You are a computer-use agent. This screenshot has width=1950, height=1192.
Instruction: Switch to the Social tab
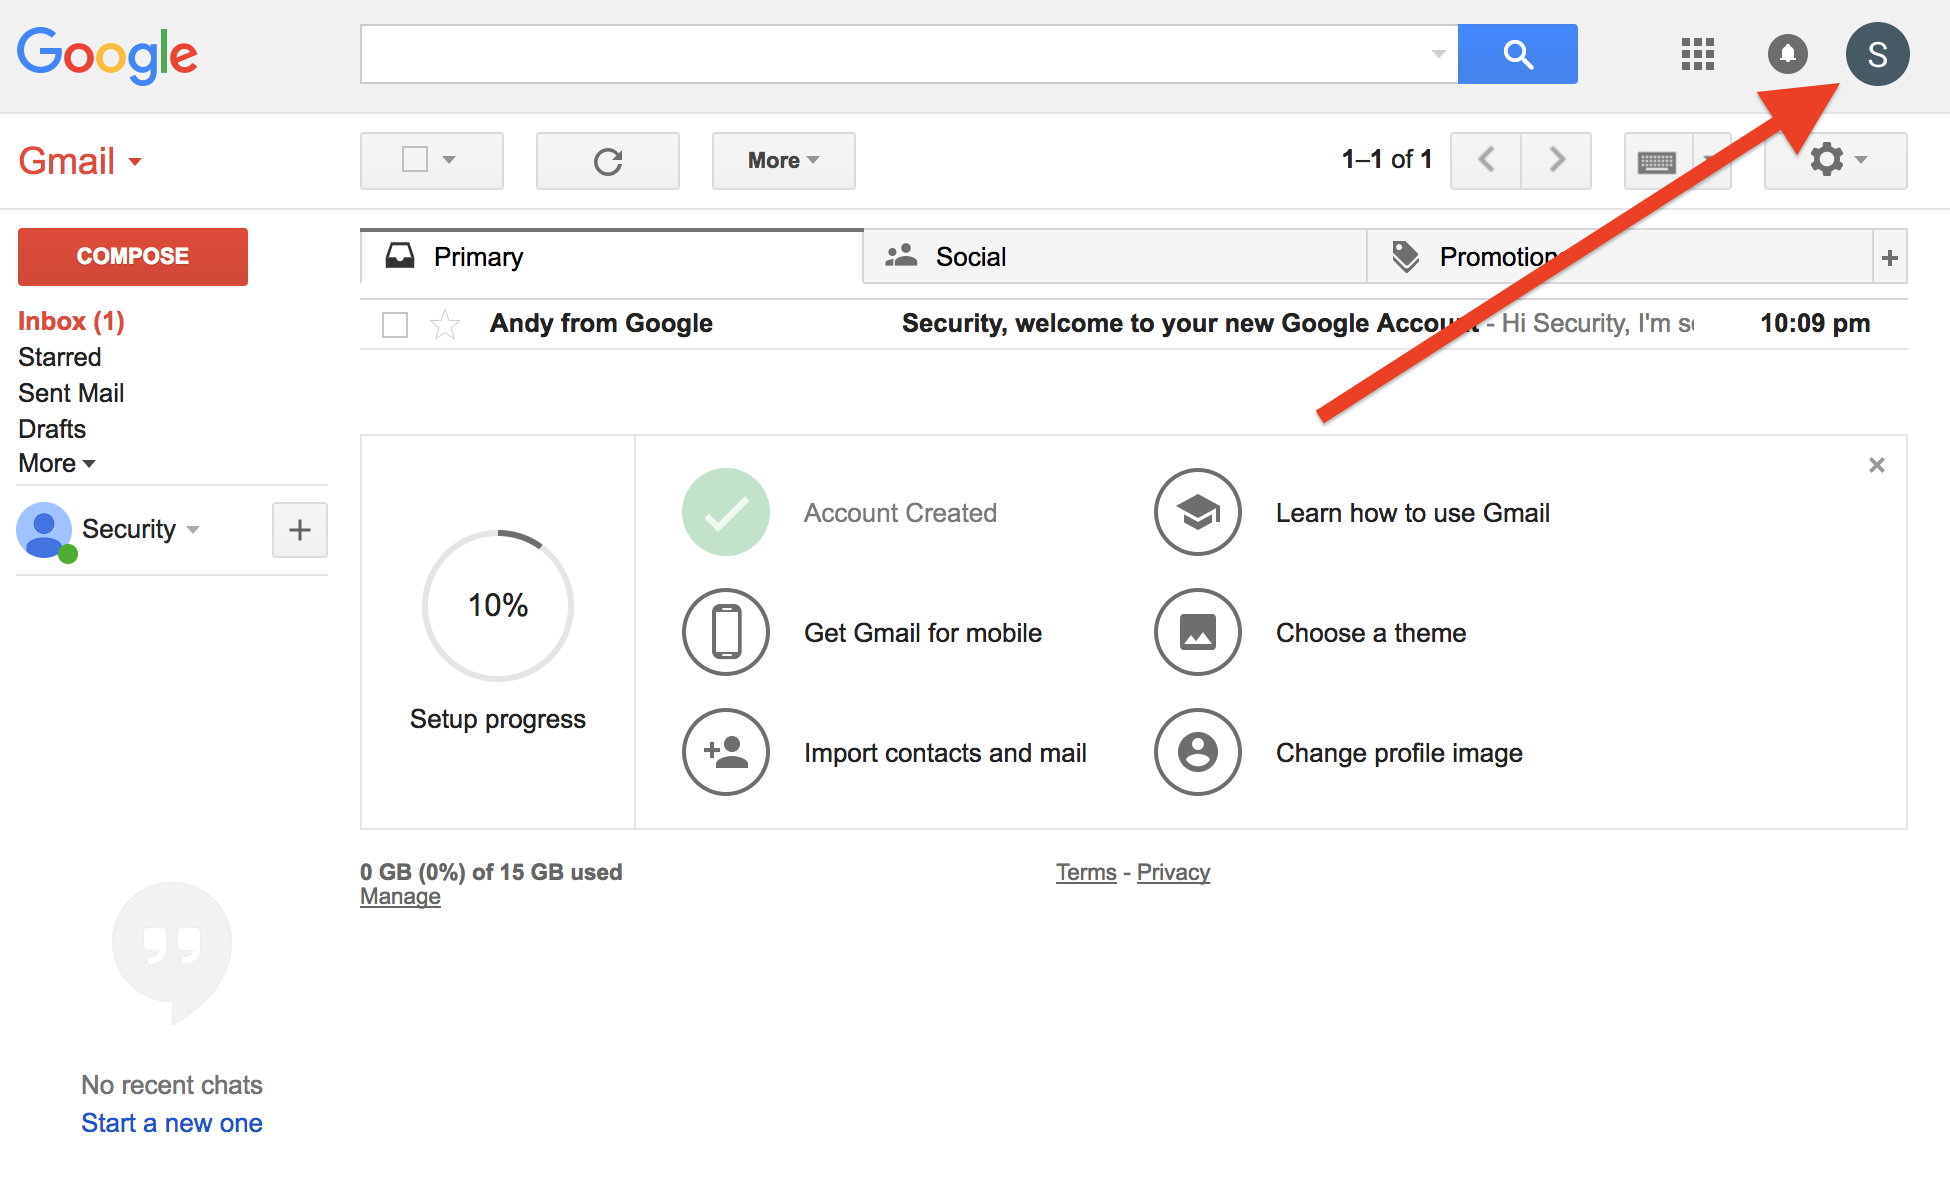coord(969,256)
